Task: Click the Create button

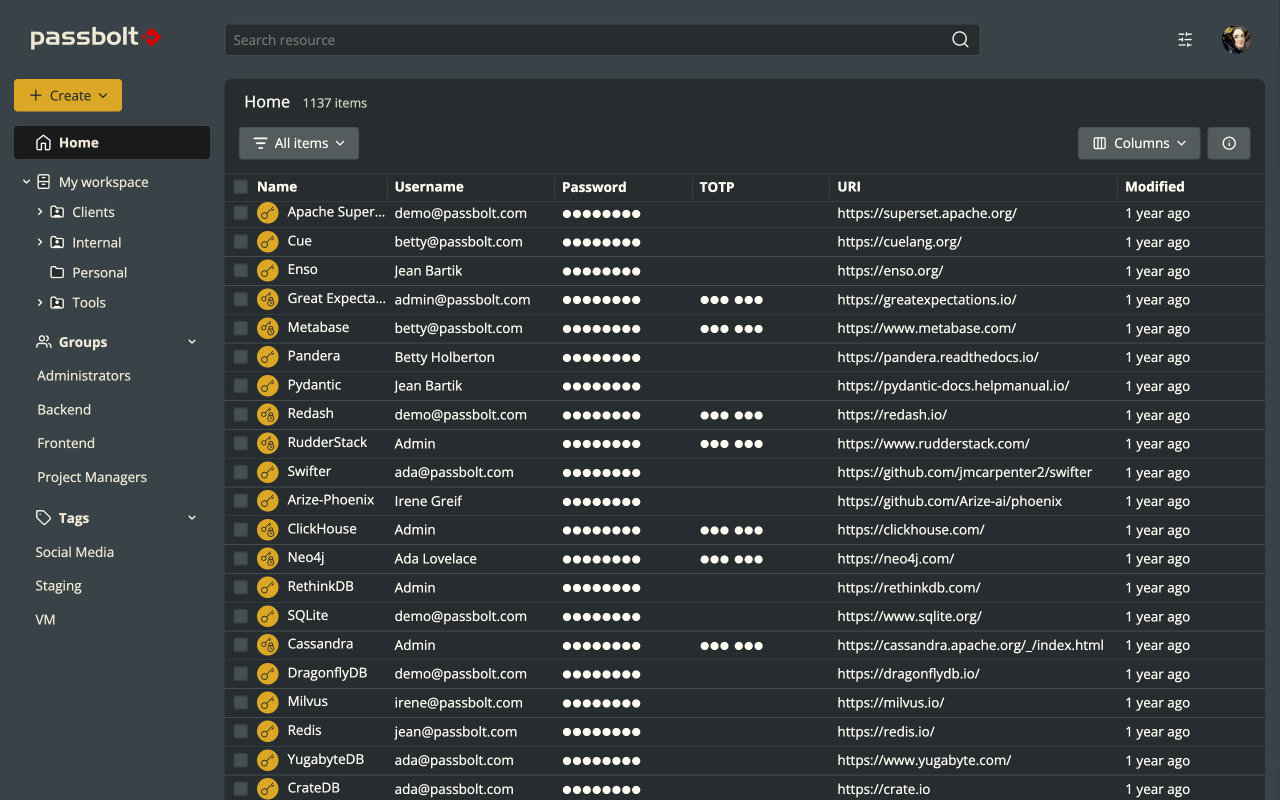Action: 67,95
